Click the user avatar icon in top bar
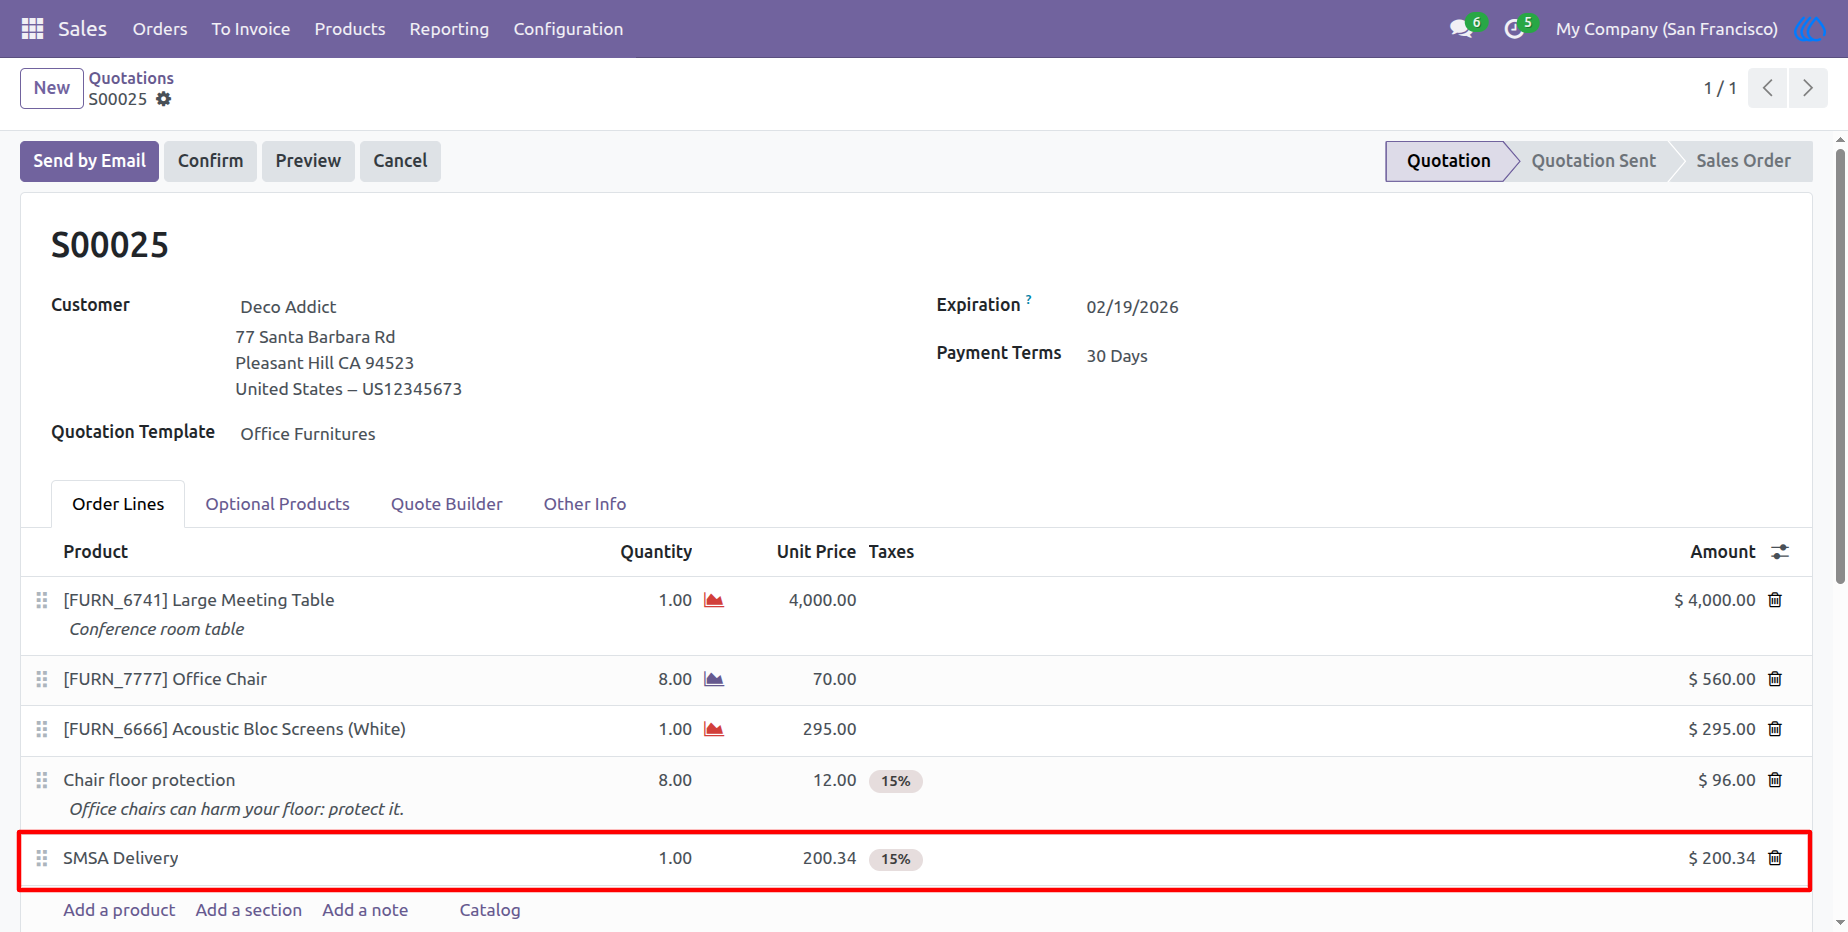 point(1810,29)
